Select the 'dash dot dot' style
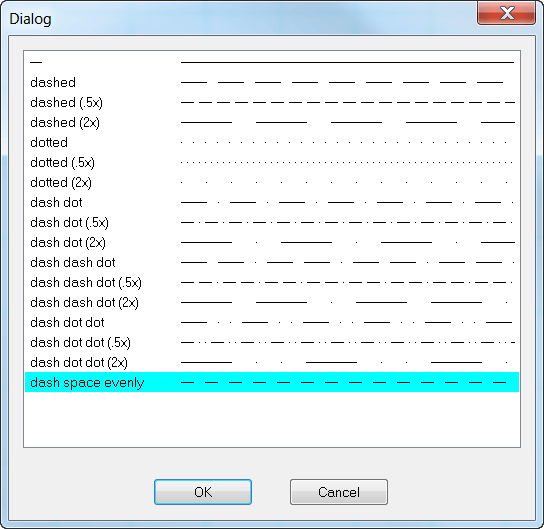Screen dimensions: 544x529 pos(272,323)
